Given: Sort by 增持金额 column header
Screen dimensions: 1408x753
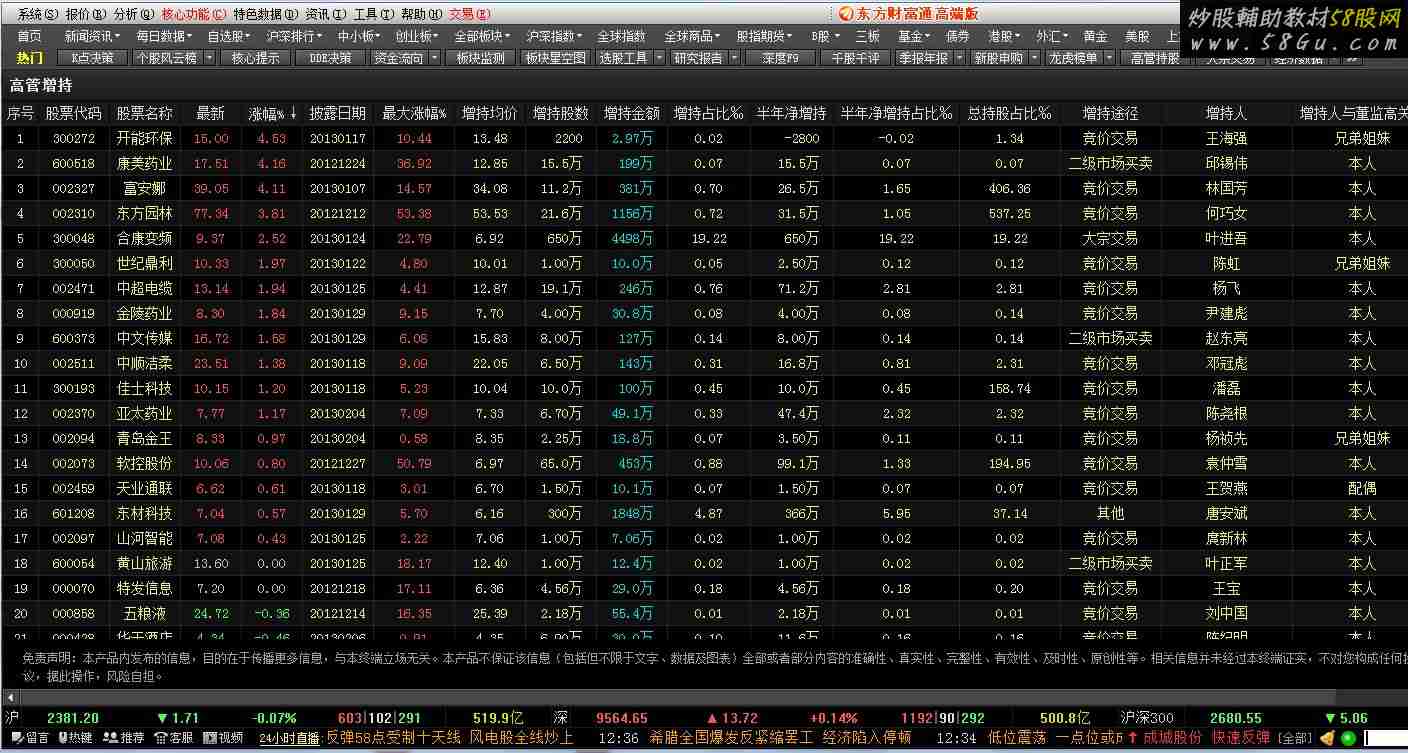Looking at the screenshot, I should (x=631, y=113).
